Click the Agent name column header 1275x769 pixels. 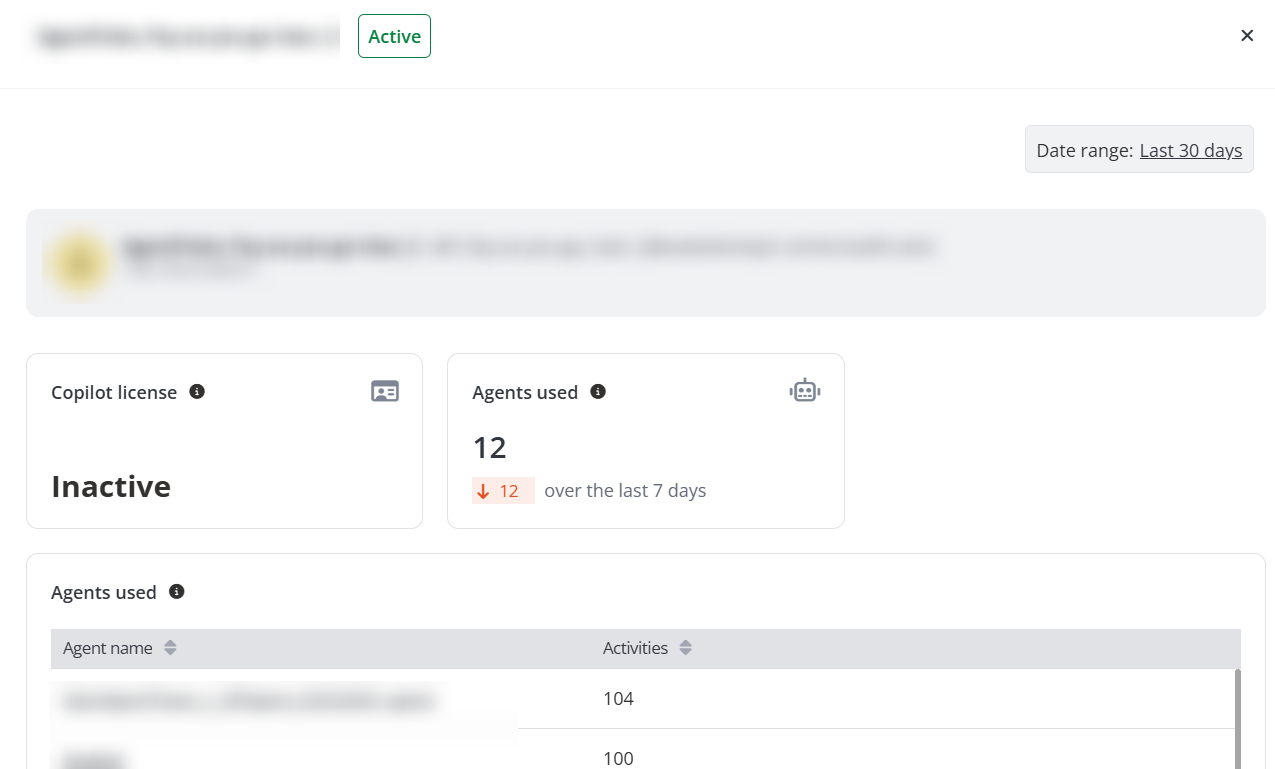108,648
